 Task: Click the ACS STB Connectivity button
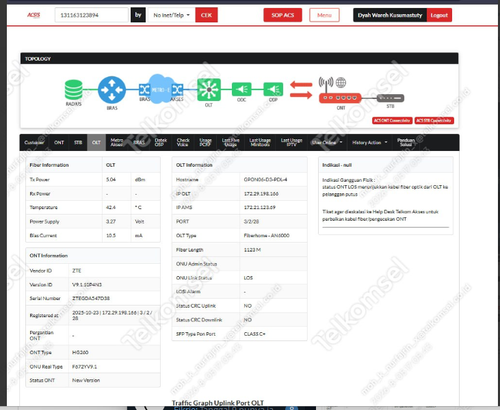434,120
